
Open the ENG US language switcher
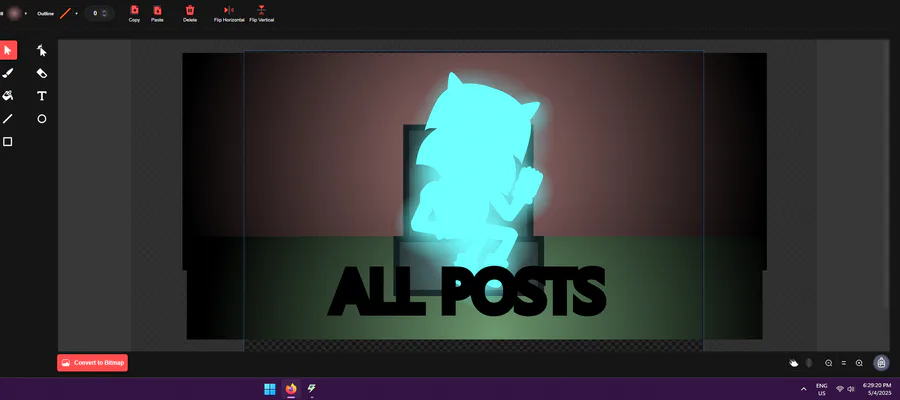[x=821, y=389]
